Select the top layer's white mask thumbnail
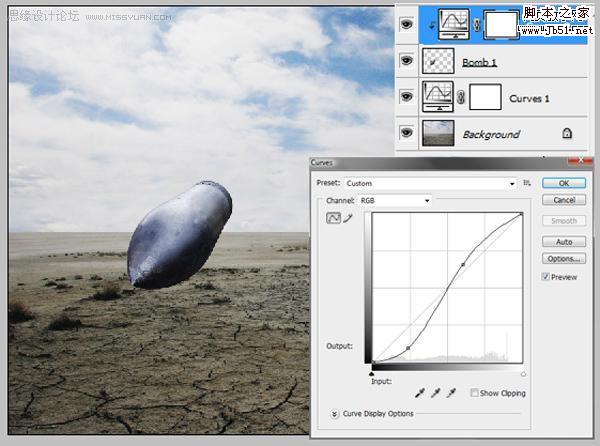 point(501,25)
